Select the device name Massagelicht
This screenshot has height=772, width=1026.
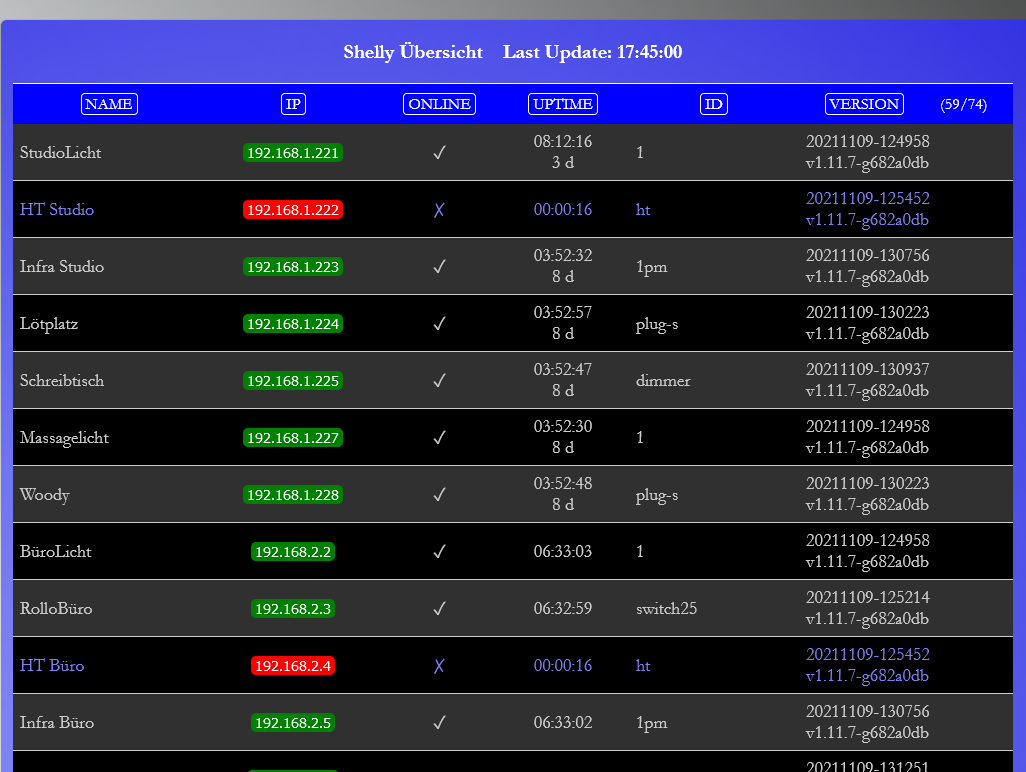point(64,438)
